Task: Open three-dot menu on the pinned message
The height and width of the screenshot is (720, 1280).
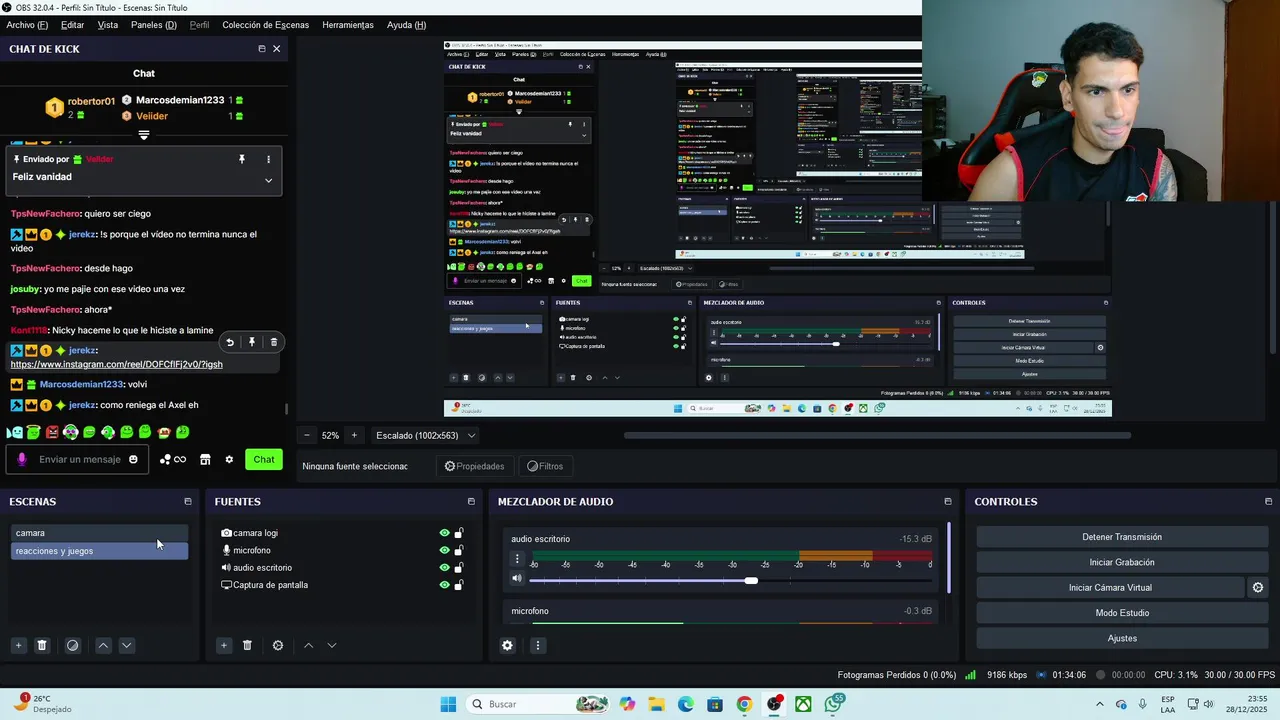Action: pos(268,159)
